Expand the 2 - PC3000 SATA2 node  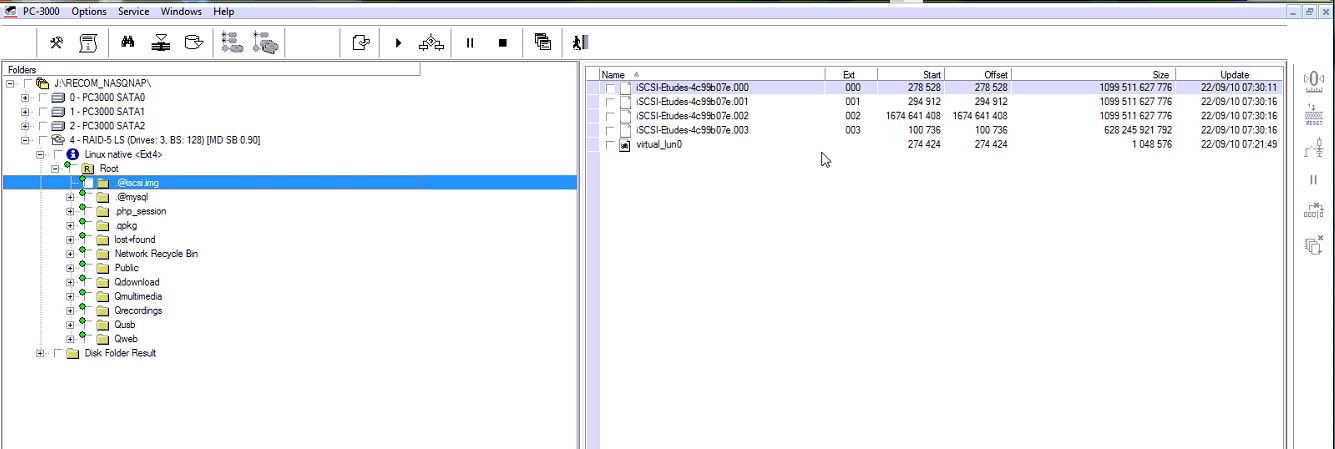click(25, 126)
